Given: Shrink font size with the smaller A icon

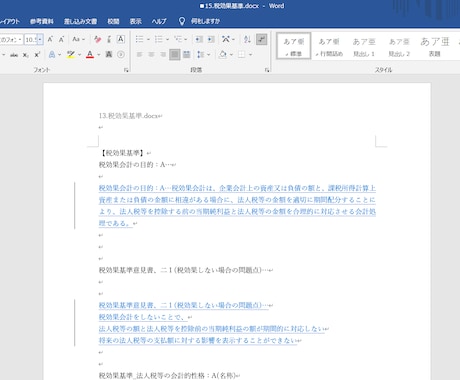Looking at the screenshot, I should pos(61,39).
